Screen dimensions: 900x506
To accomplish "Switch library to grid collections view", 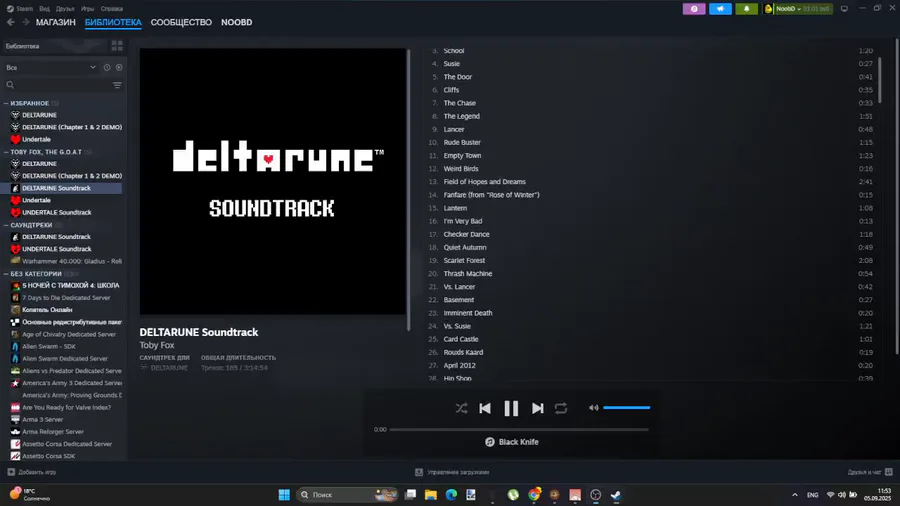I will pos(117,46).
